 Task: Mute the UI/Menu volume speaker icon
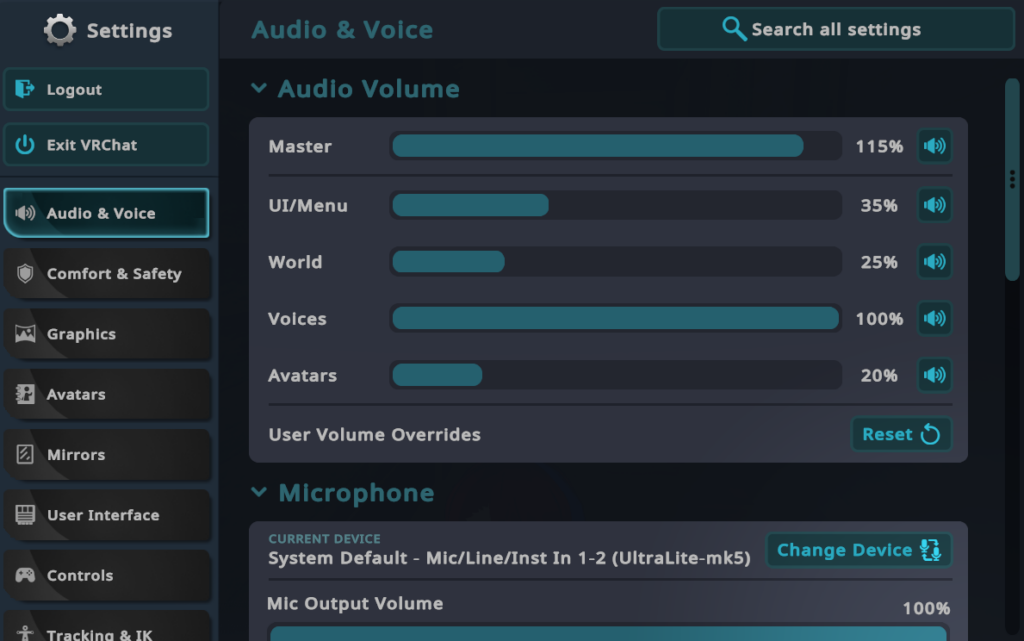(935, 205)
